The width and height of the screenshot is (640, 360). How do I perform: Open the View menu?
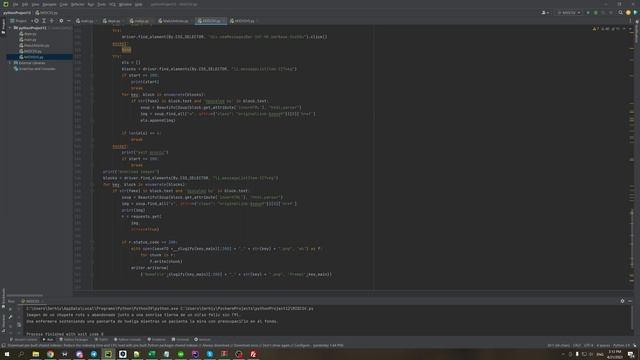36,4
